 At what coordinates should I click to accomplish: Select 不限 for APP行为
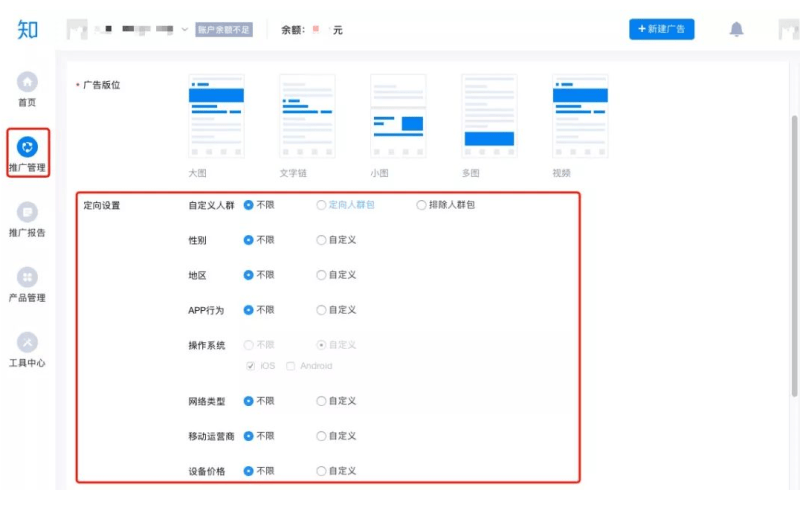coord(248,310)
